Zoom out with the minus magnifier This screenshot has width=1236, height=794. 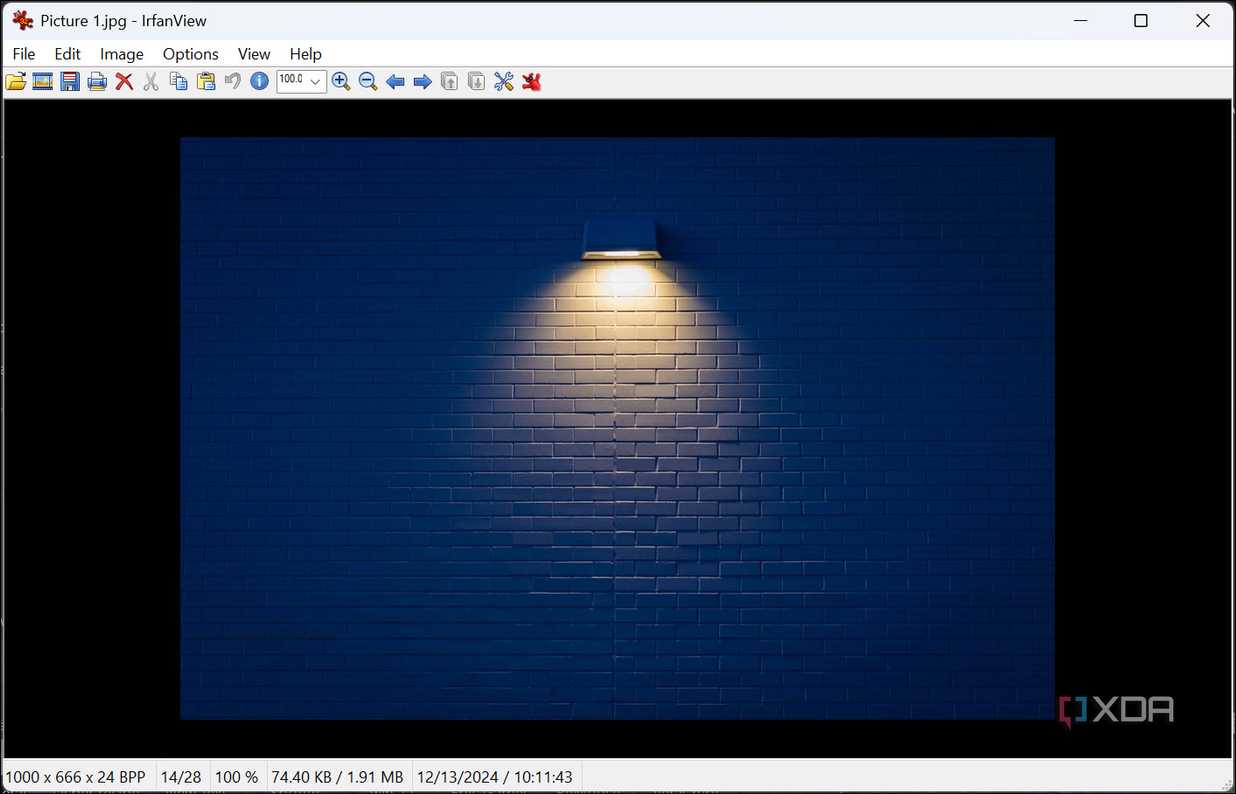(x=368, y=82)
